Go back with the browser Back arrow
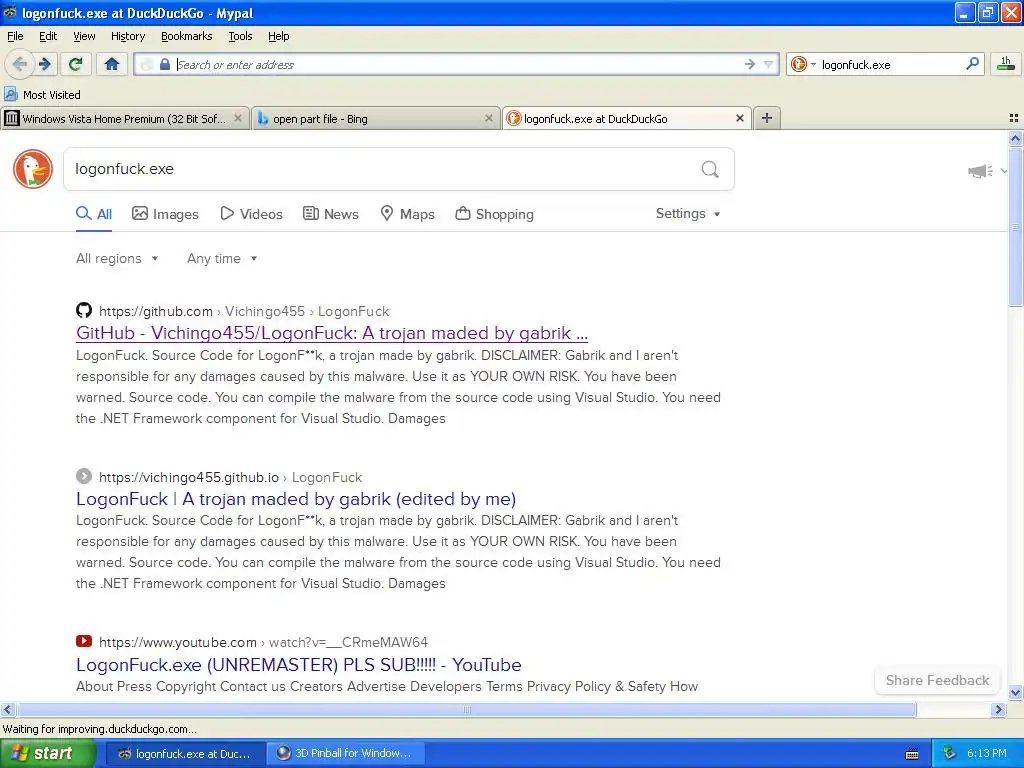Image resolution: width=1024 pixels, height=768 pixels. click(x=20, y=64)
